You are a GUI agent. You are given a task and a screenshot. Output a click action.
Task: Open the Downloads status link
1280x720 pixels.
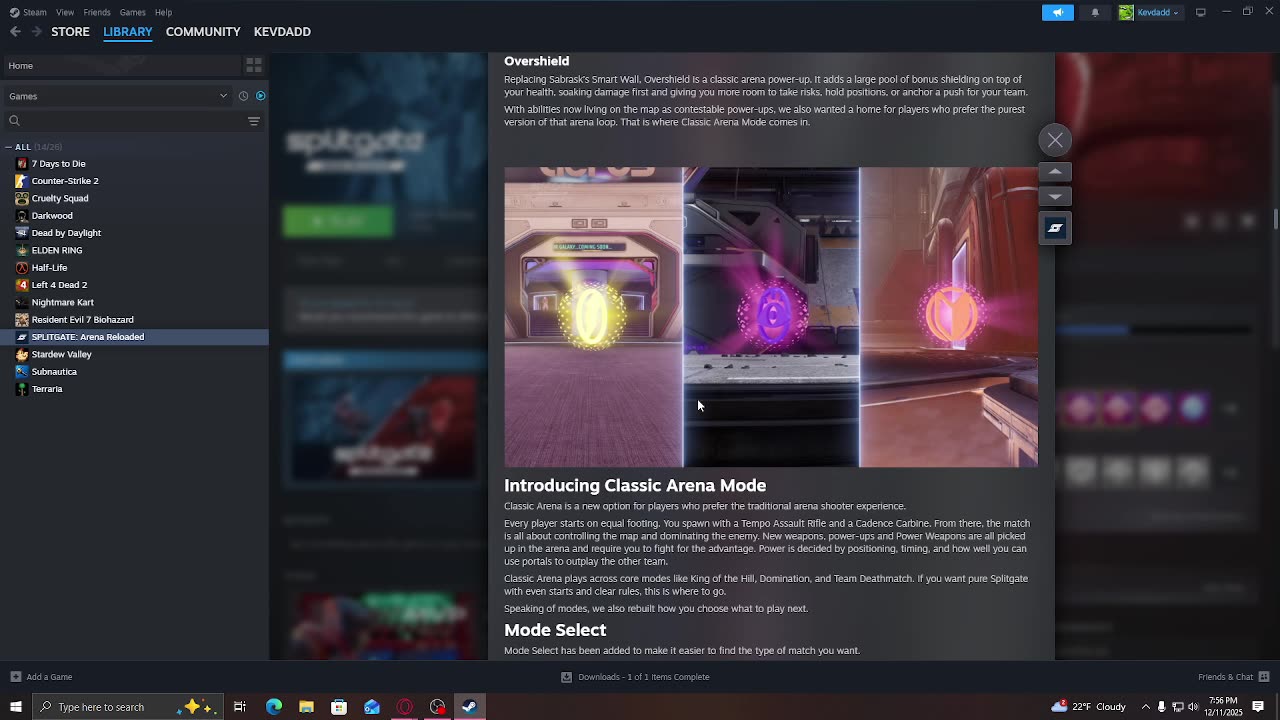(x=635, y=677)
